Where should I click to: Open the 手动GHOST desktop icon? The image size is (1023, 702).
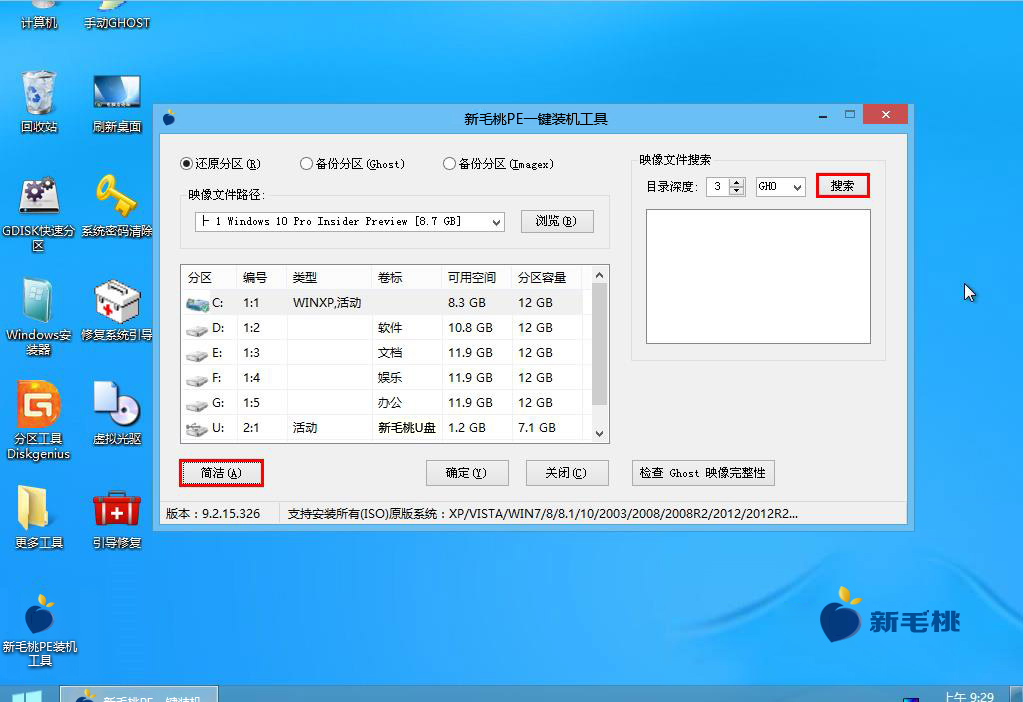coord(117,14)
